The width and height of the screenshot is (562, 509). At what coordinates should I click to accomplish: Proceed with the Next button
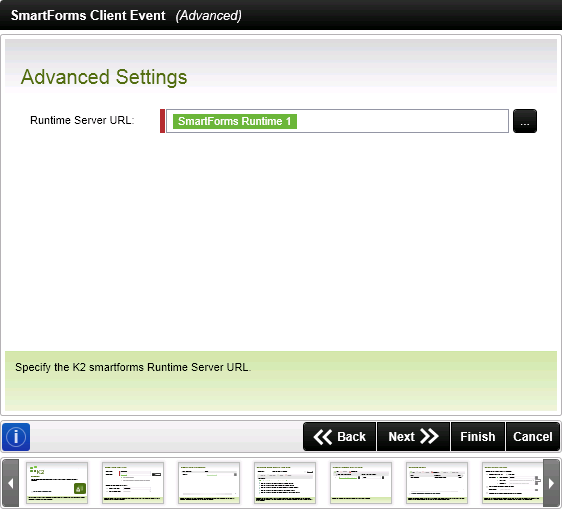click(413, 437)
